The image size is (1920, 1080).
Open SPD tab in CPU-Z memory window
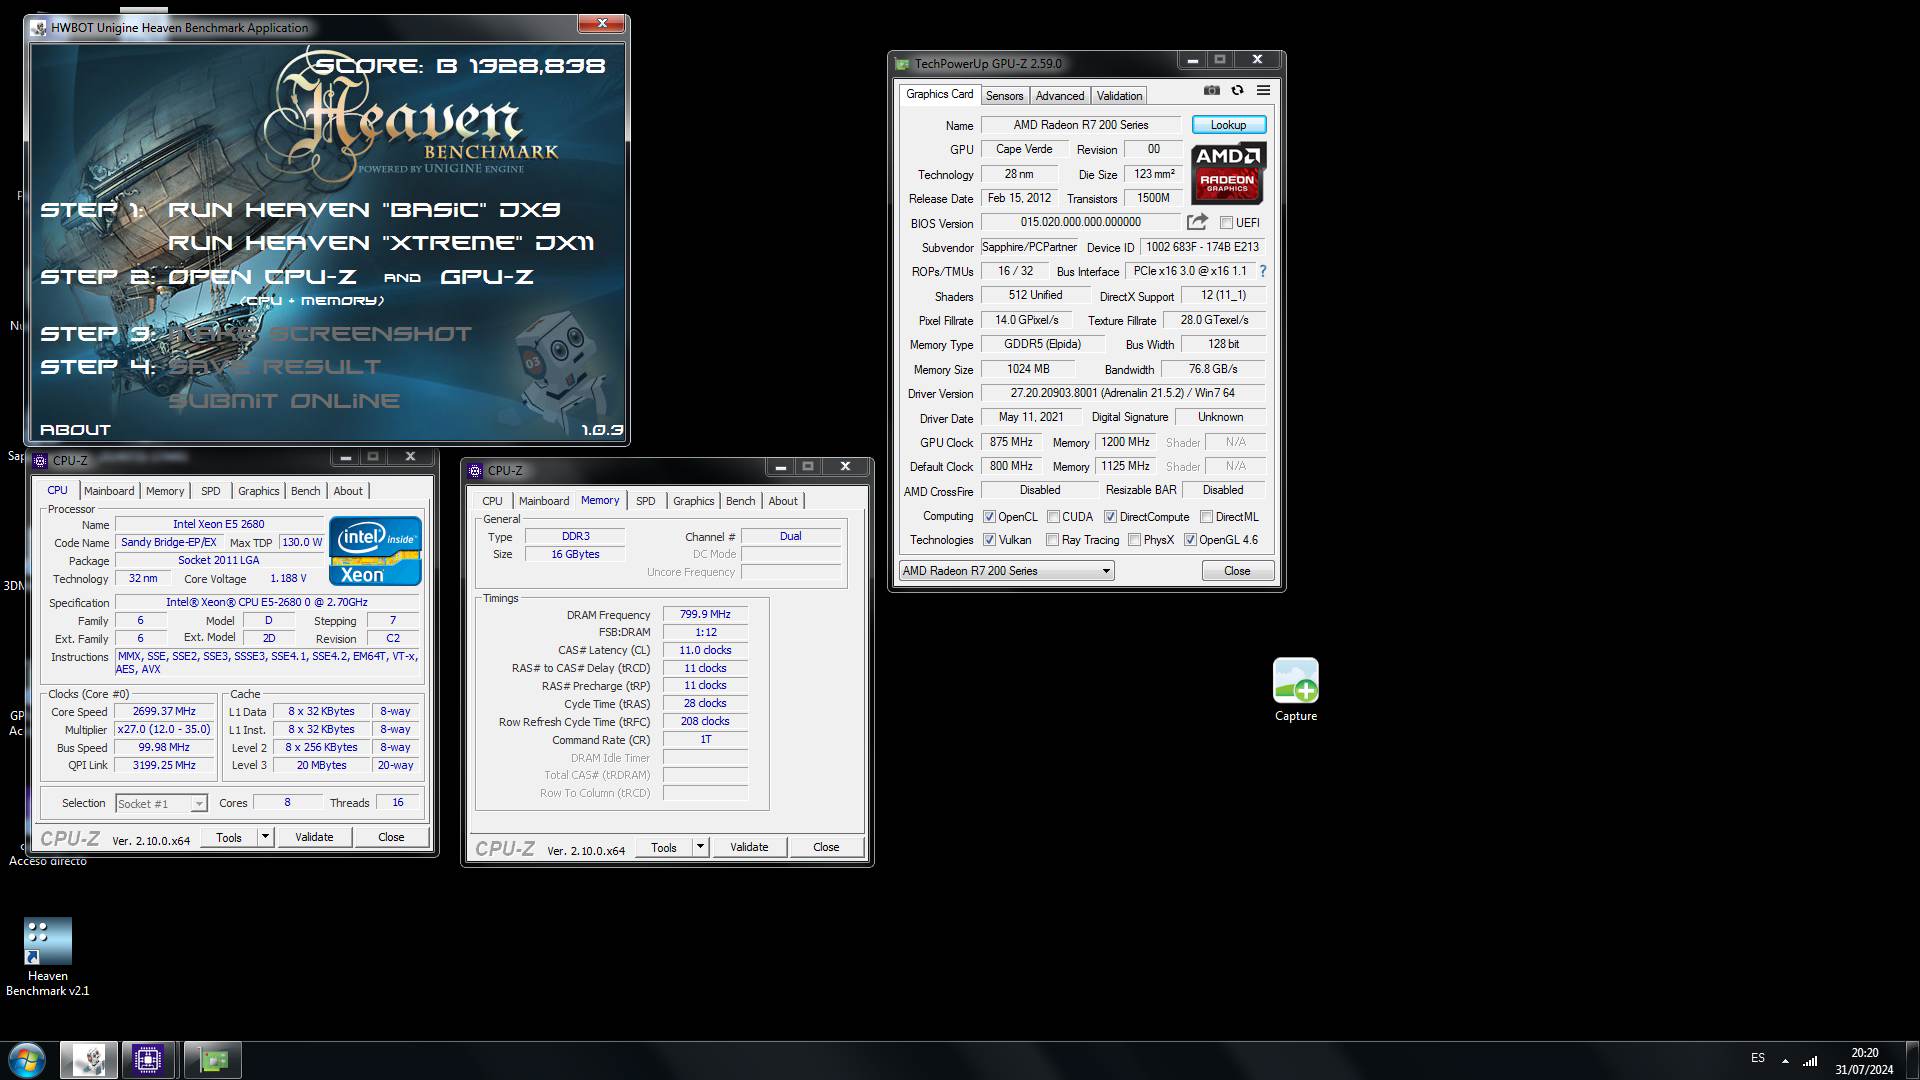(646, 501)
